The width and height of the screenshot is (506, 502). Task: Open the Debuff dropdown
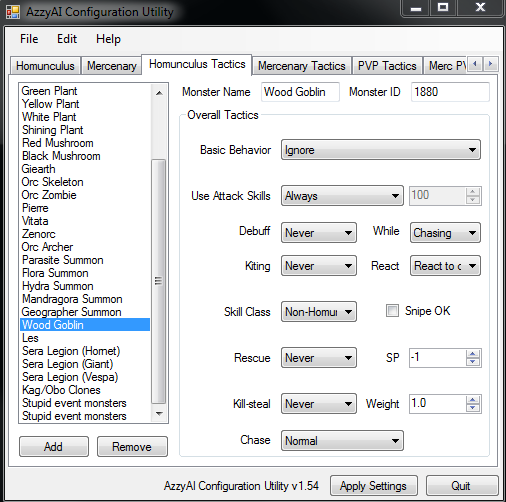click(319, 233)
